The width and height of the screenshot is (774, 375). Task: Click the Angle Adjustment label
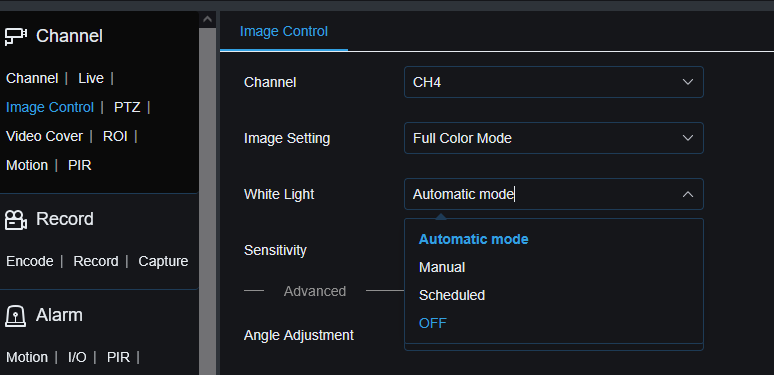coord(299,336)
